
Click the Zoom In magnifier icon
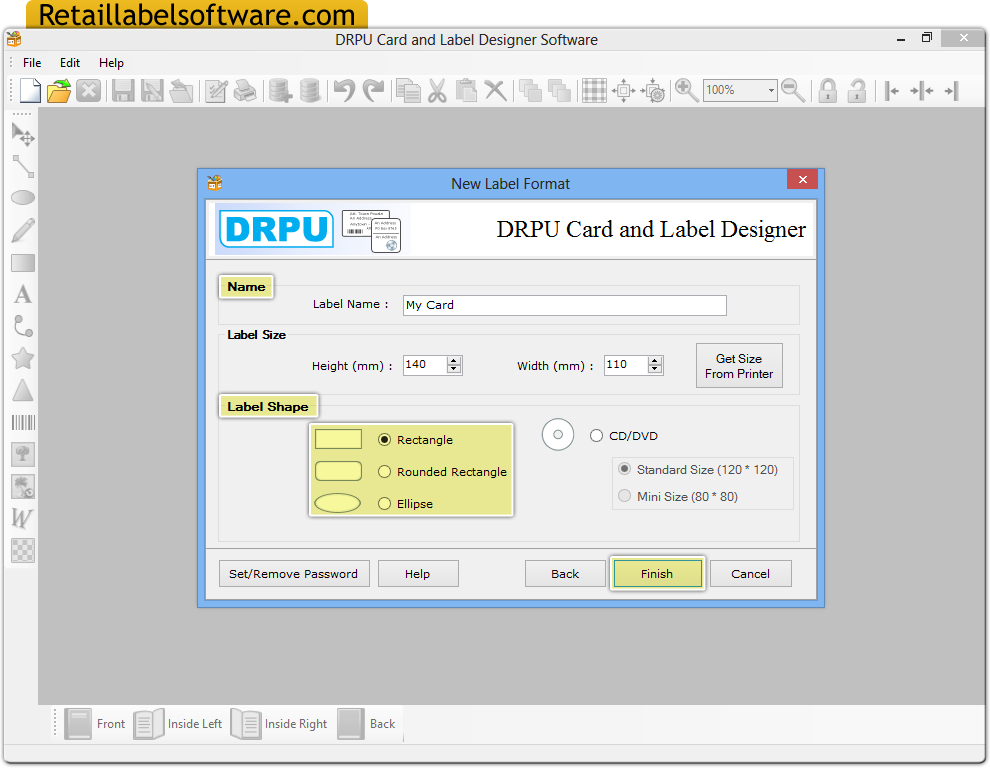pyautogui.click(x=686, y=90)
